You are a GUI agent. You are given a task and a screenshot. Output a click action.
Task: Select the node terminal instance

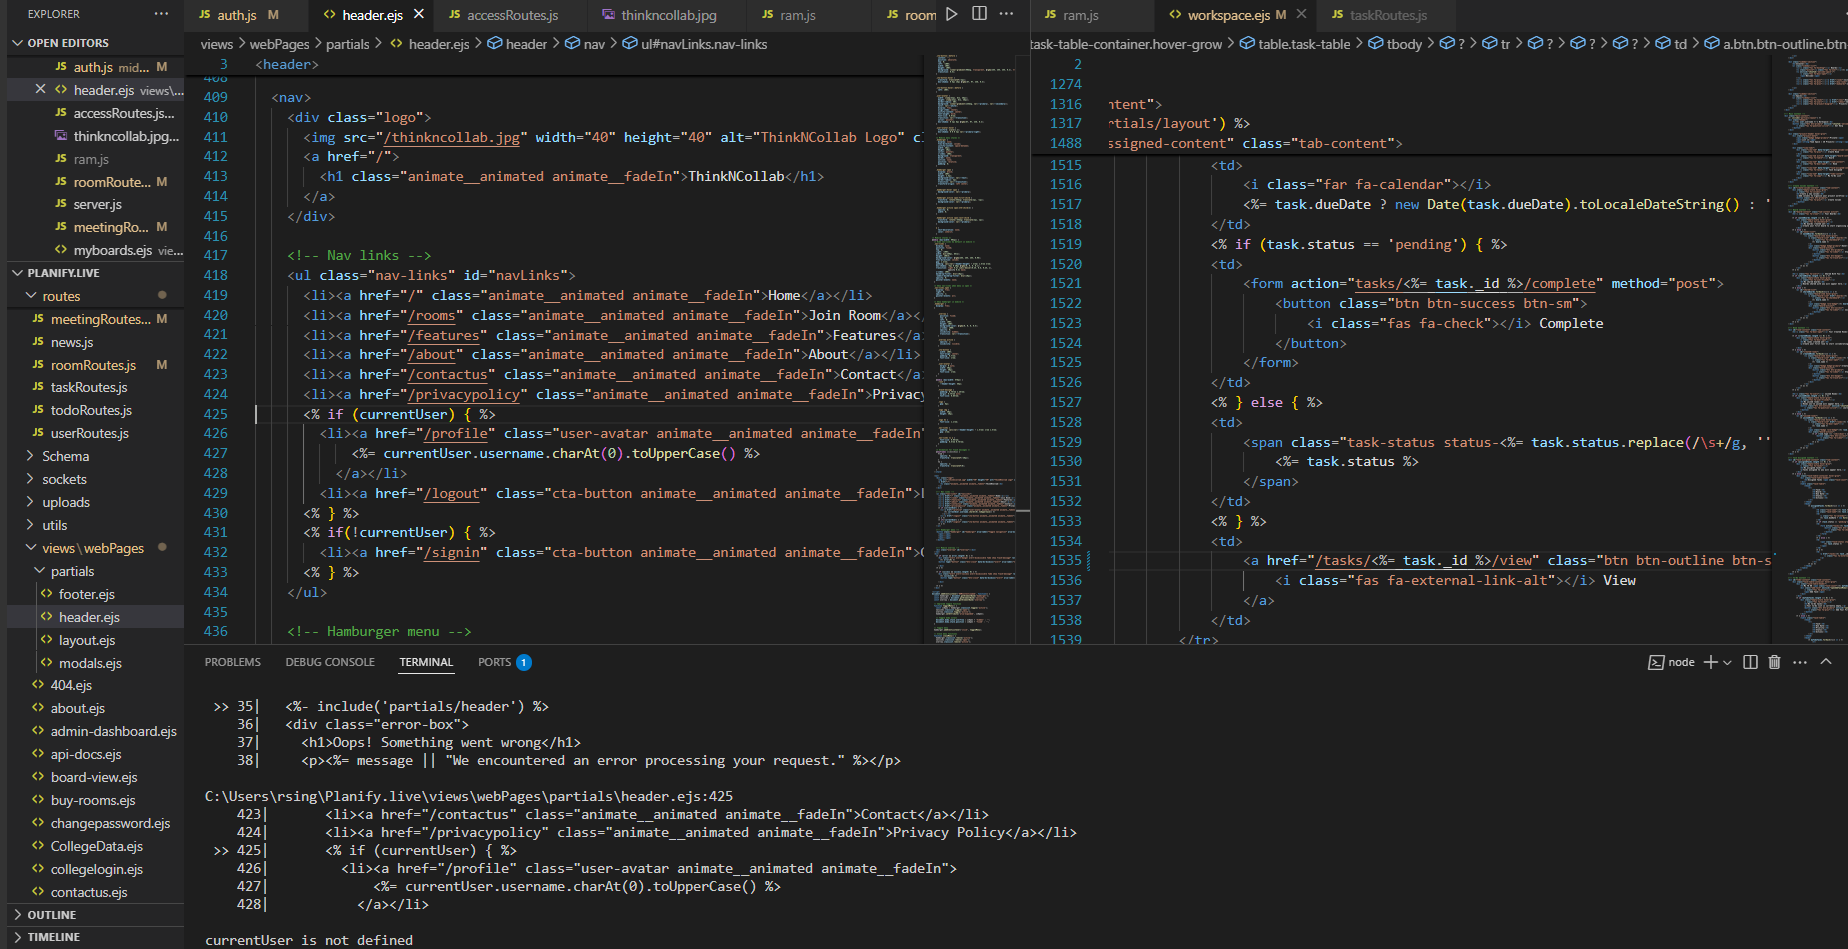click(x=1672, y=662)
